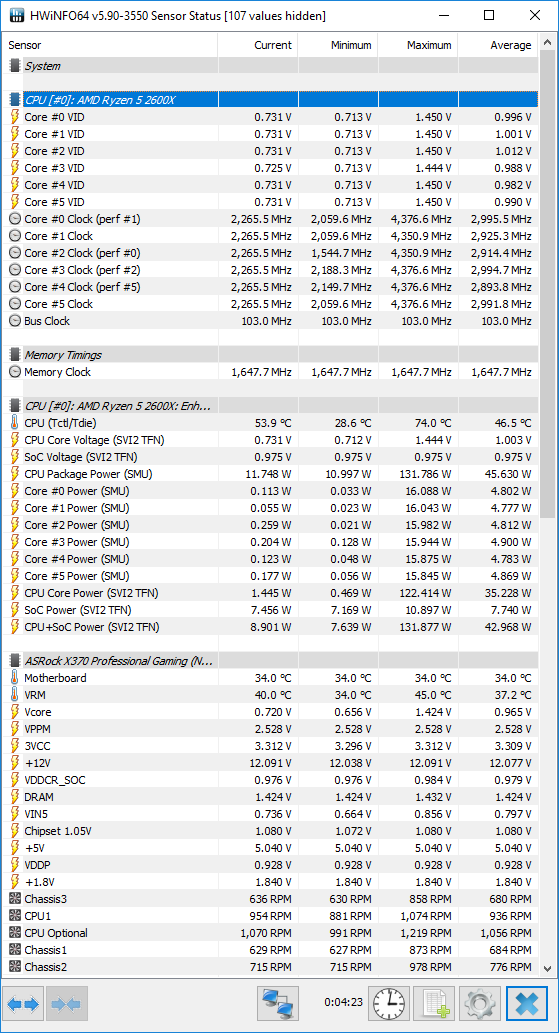Click the Bus Clock icon
This screenshot has width=559, height=1033.
15,321
